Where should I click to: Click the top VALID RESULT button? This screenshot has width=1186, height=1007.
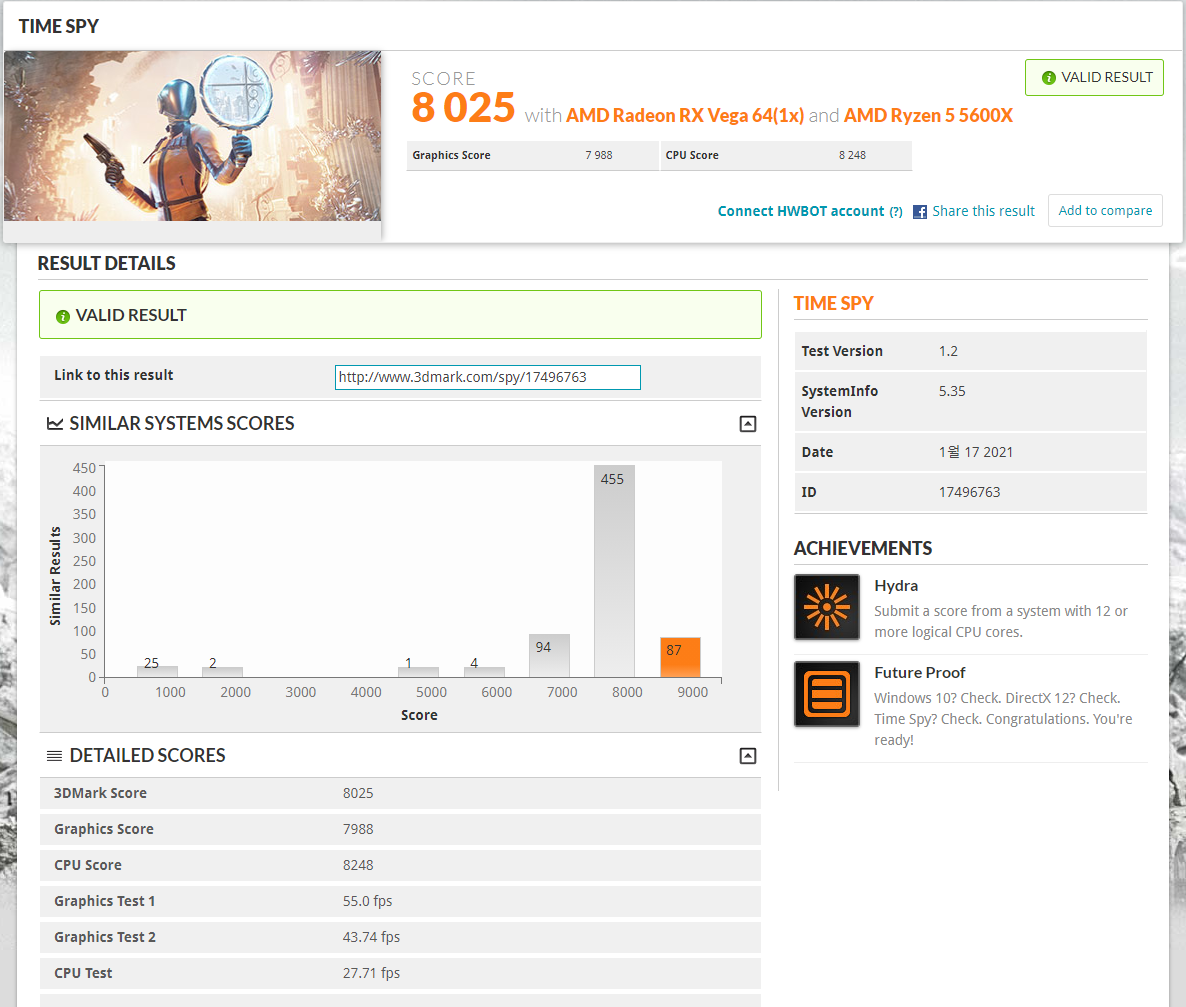[x=1094, y=77]
